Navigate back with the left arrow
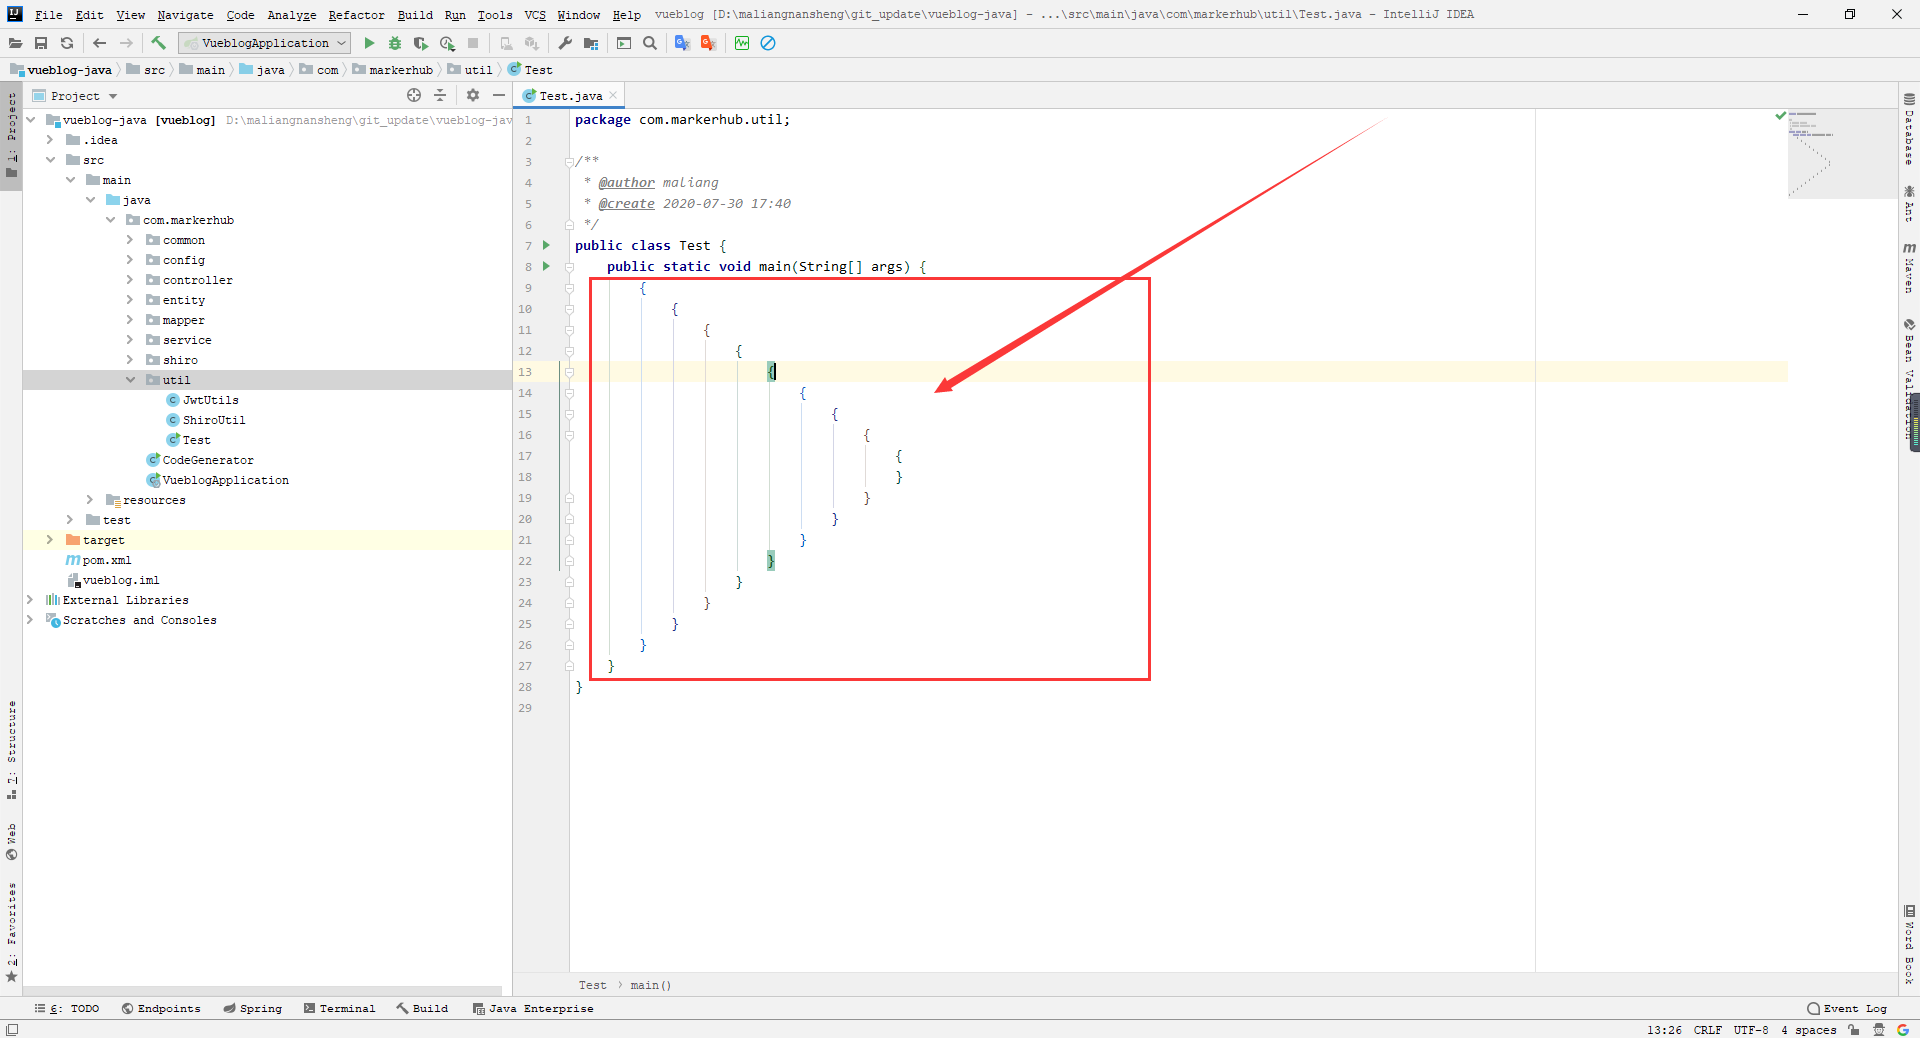Image resolution: width=1920 pixels, height=1038 pixels. [x=99, y=43]
